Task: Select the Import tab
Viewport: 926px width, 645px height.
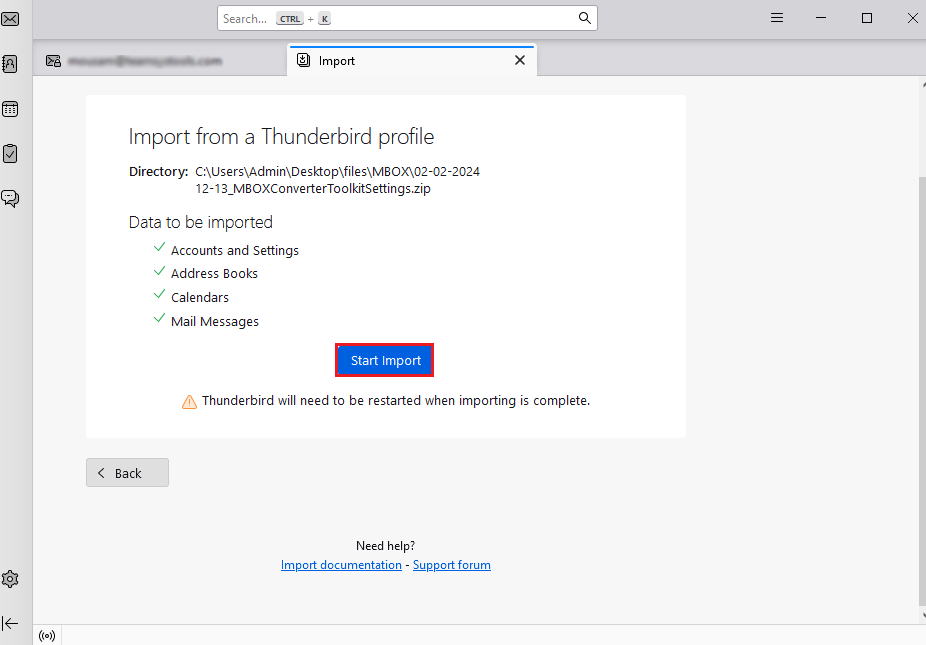Action: [412, 60]
